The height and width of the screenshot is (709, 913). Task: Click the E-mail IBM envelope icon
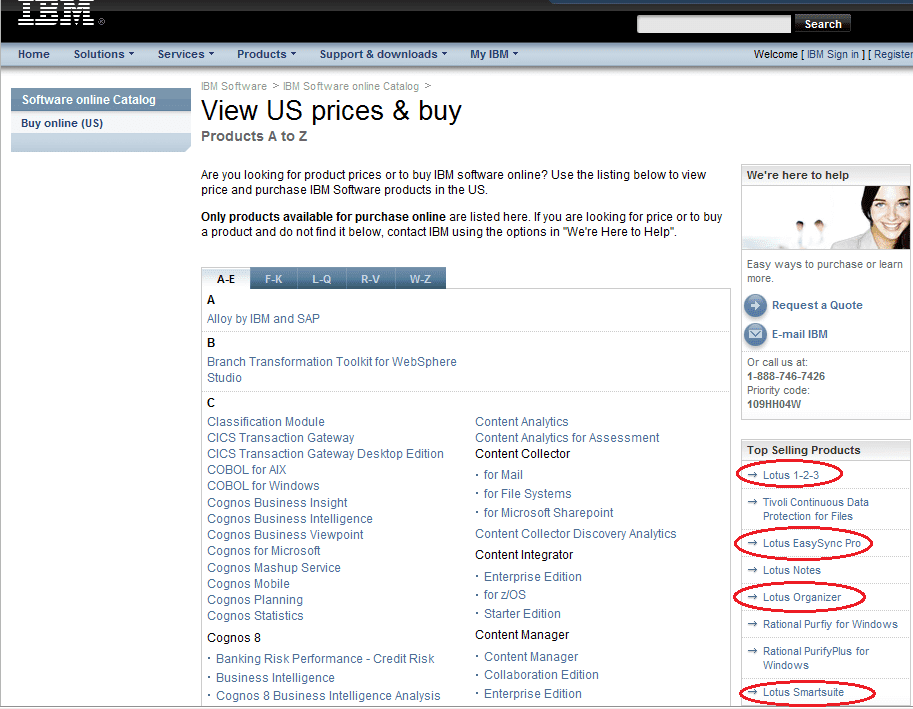pos(756,334)
